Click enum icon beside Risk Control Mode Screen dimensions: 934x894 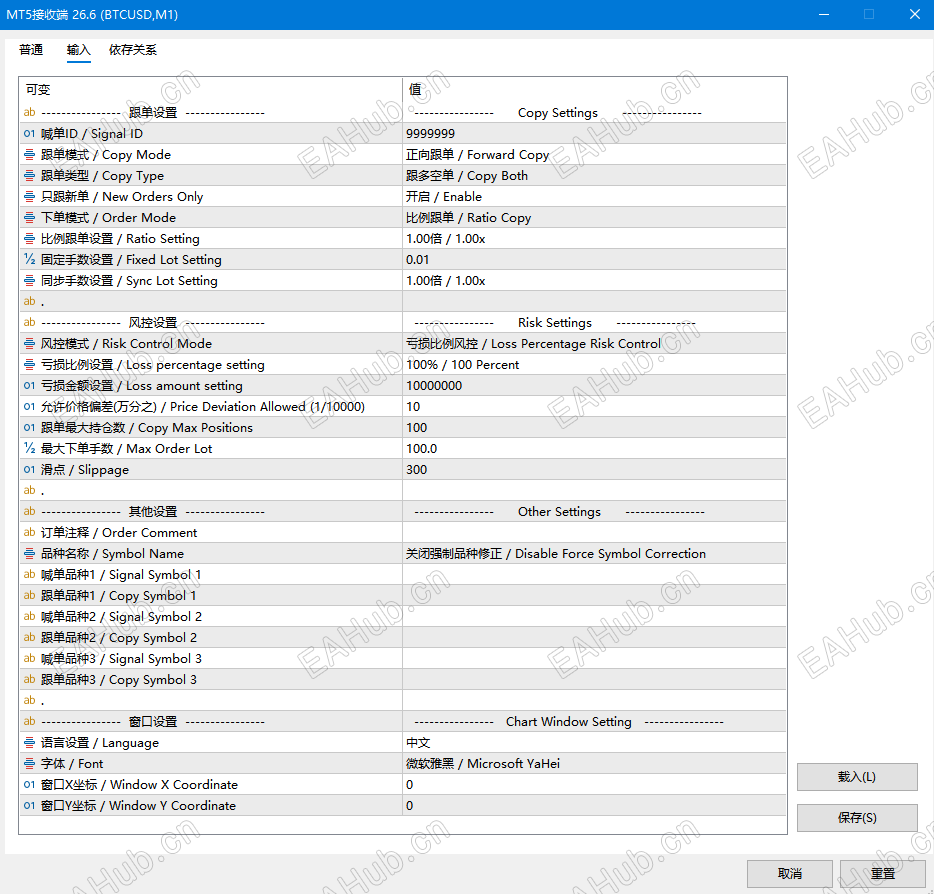click(x=29, y=344)
